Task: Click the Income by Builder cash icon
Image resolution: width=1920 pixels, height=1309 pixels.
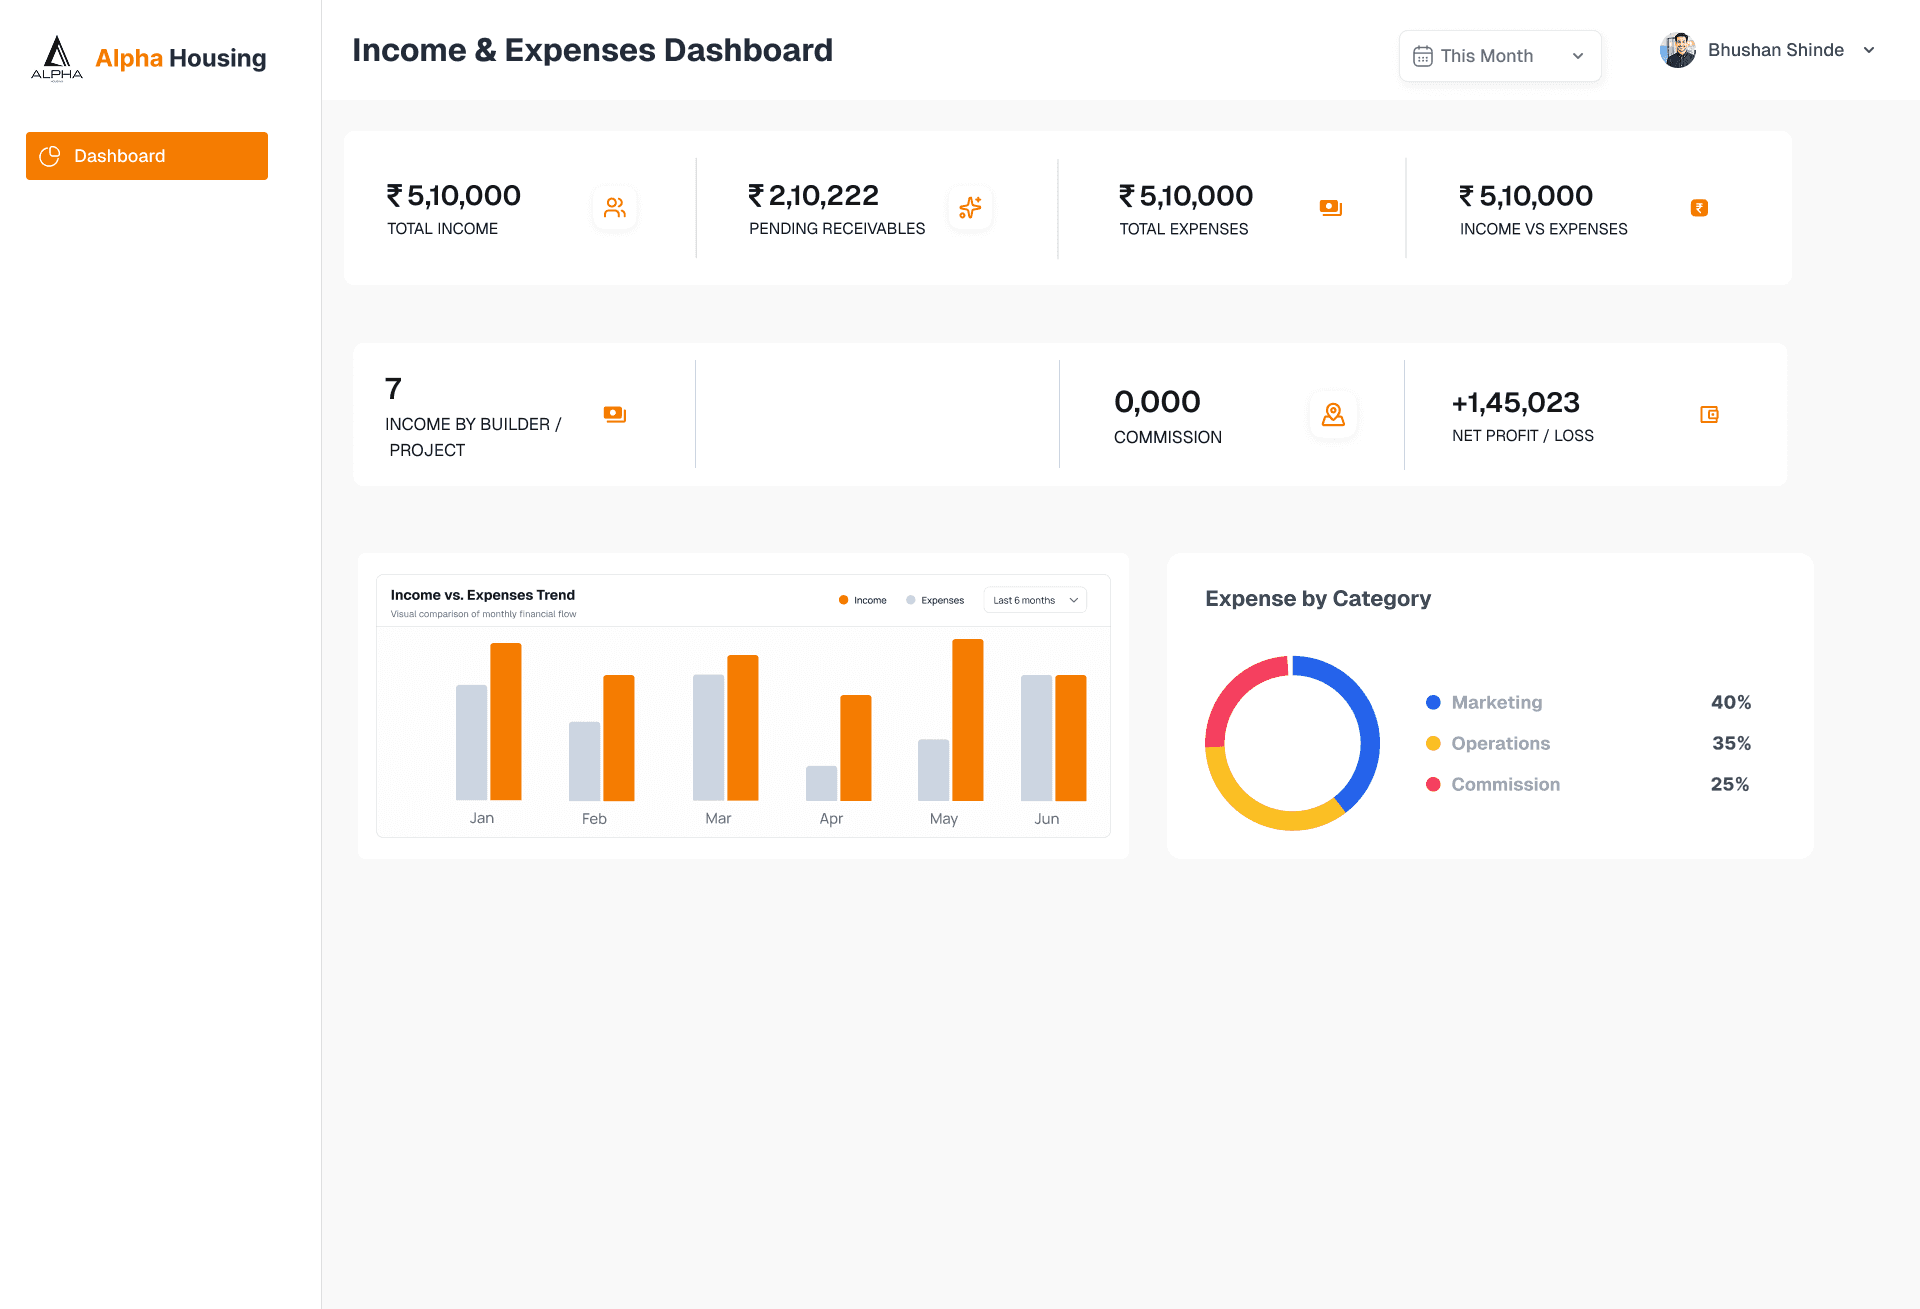Action: tap(614, 414)
